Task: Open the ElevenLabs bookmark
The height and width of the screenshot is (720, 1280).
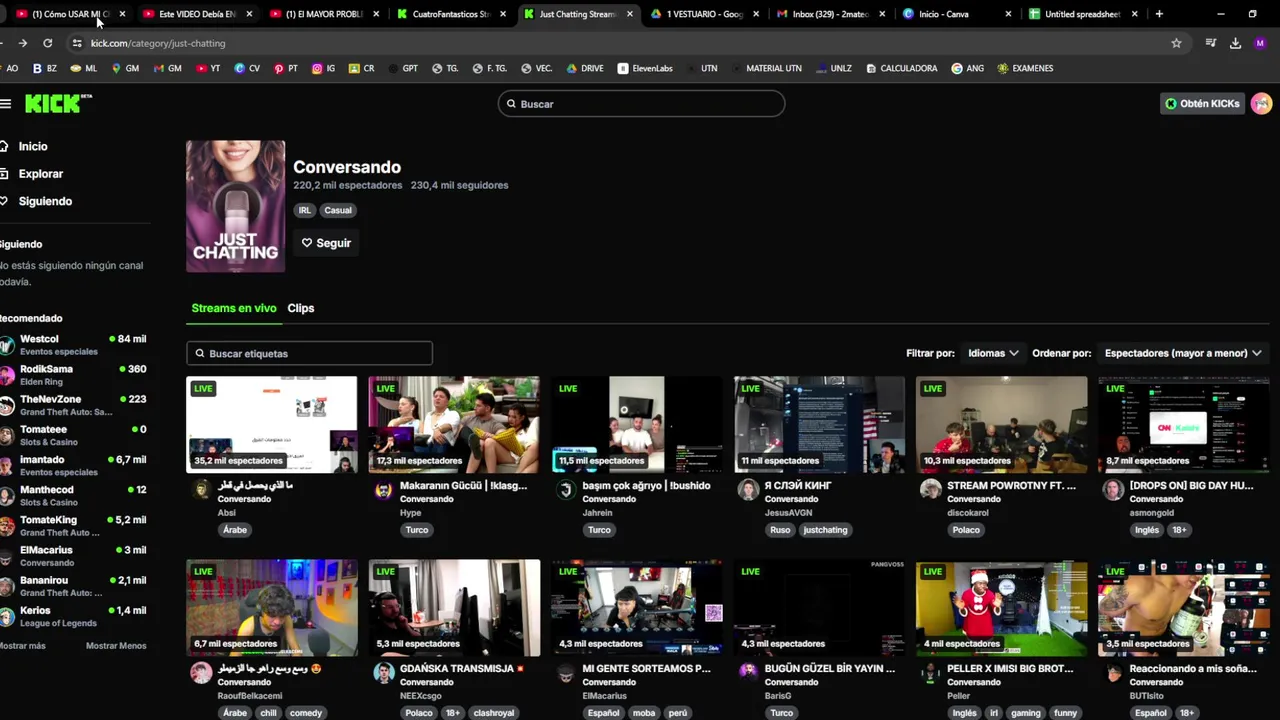Action: pyautogui.click(x=645, y=68)
